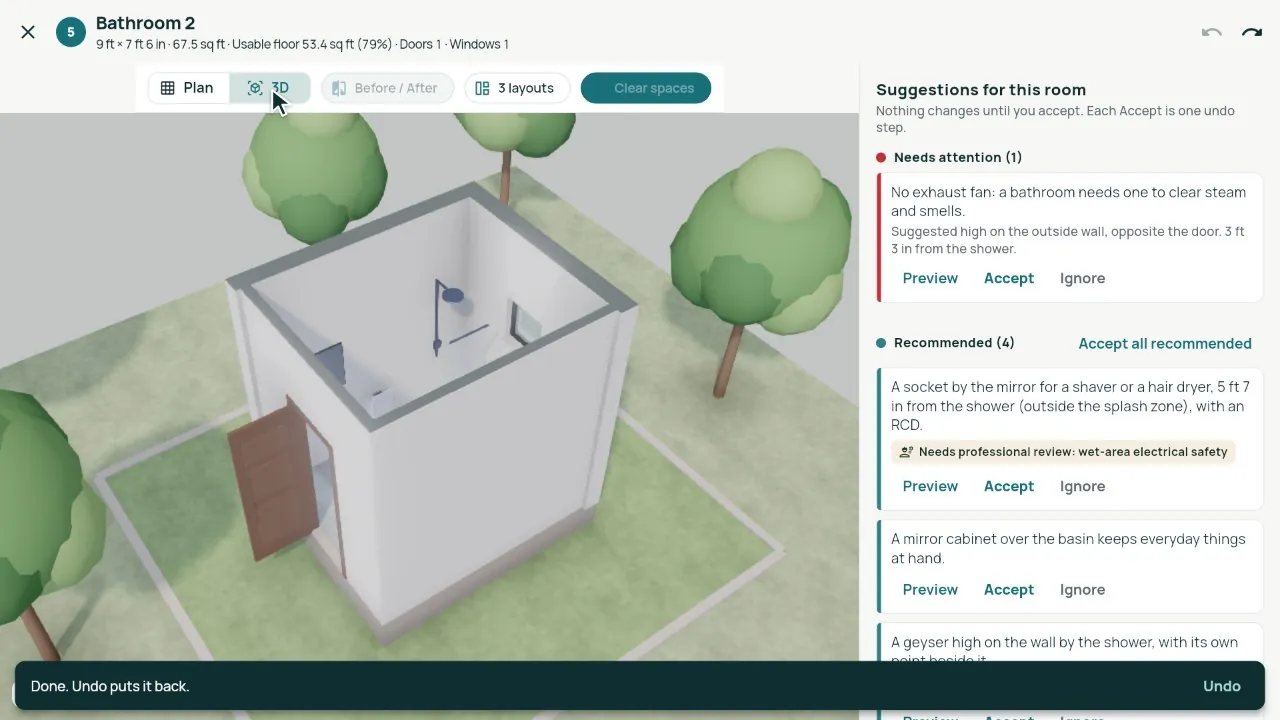Preview the exhaust fan suggestion
Image resolution: width=1280 pixels, height=720 pixels.
930,278
